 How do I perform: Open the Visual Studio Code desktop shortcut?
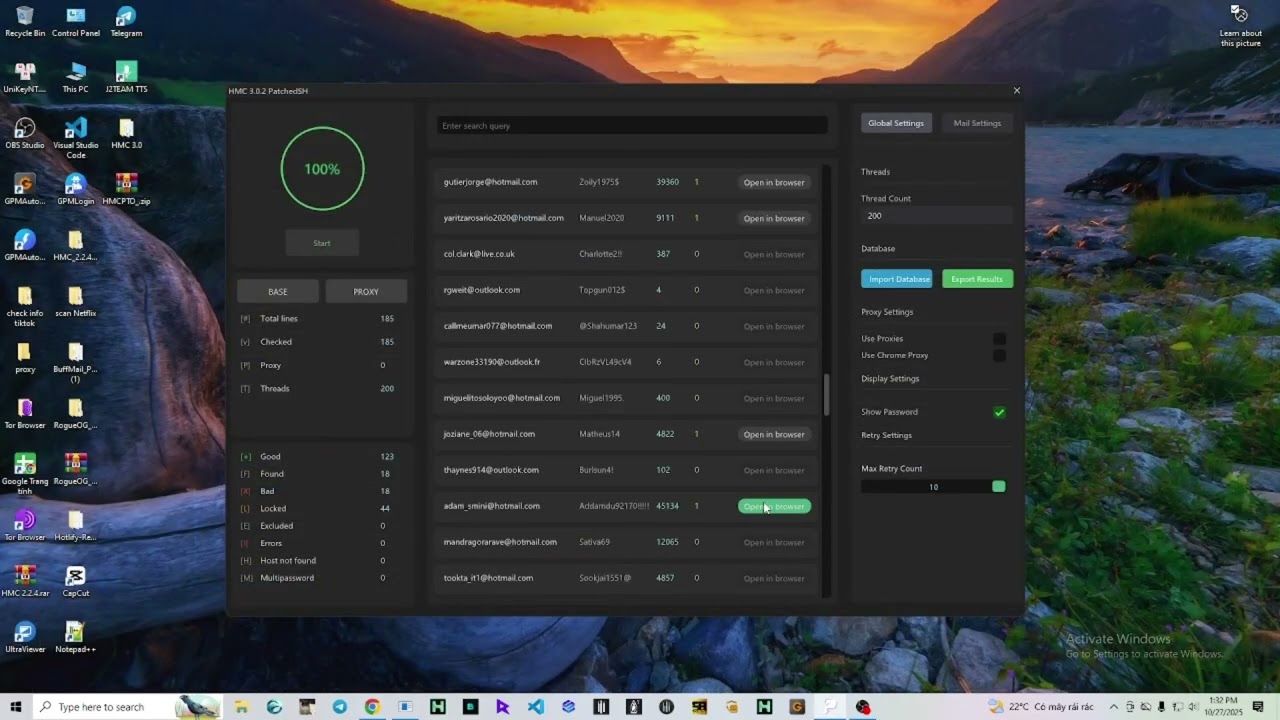(x=75, y=138)
